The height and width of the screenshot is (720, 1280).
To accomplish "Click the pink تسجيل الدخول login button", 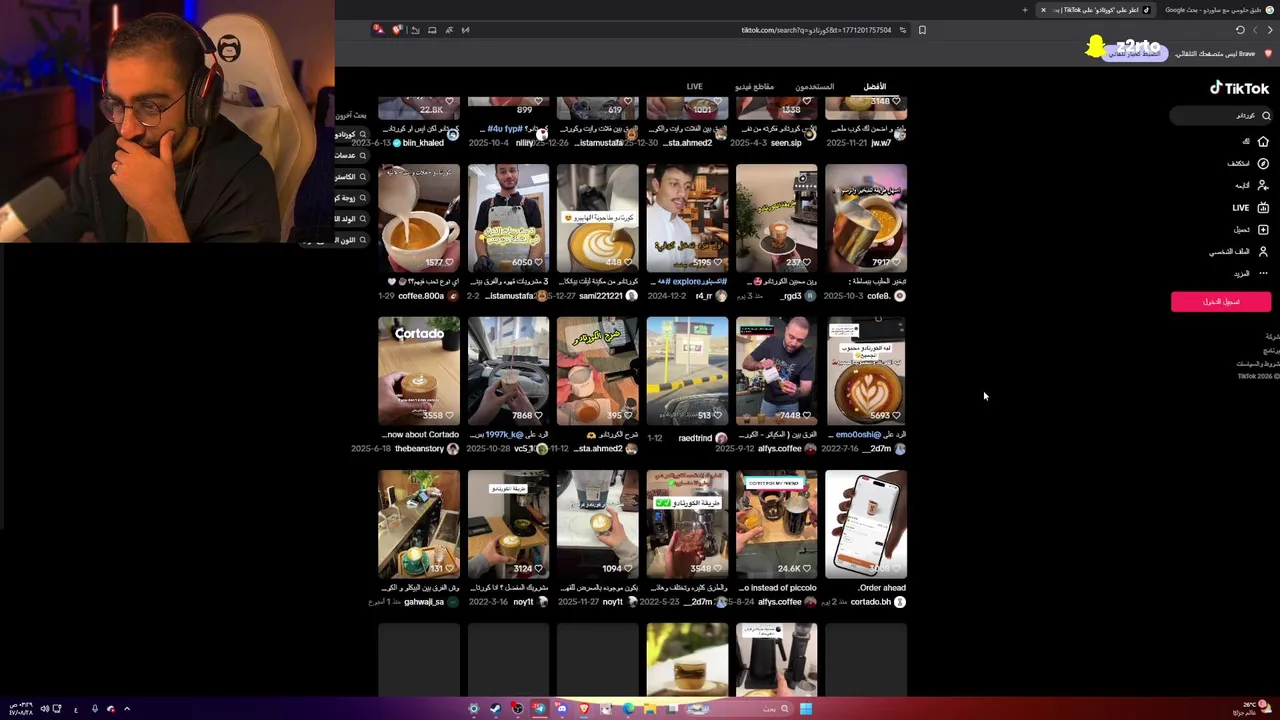I will pyautogui.click(x=1221, y=302).
